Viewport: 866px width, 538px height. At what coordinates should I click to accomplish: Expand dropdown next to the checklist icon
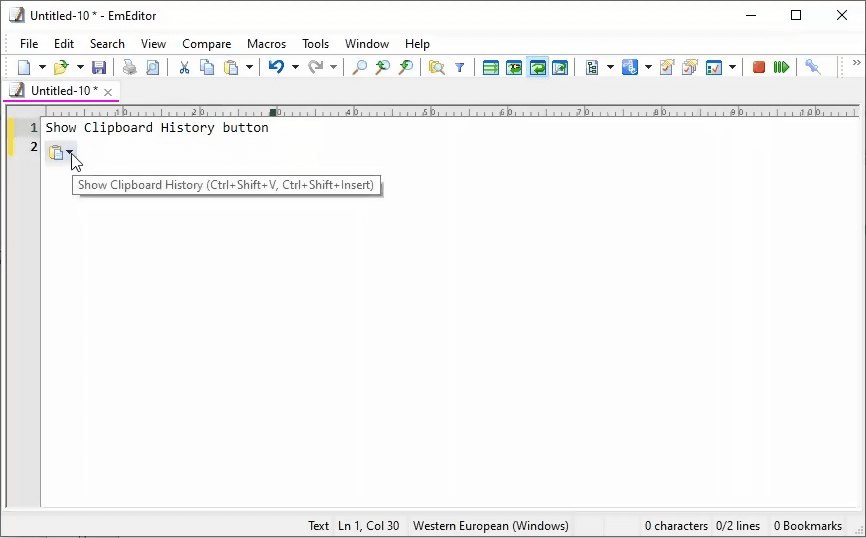(732, 67)
